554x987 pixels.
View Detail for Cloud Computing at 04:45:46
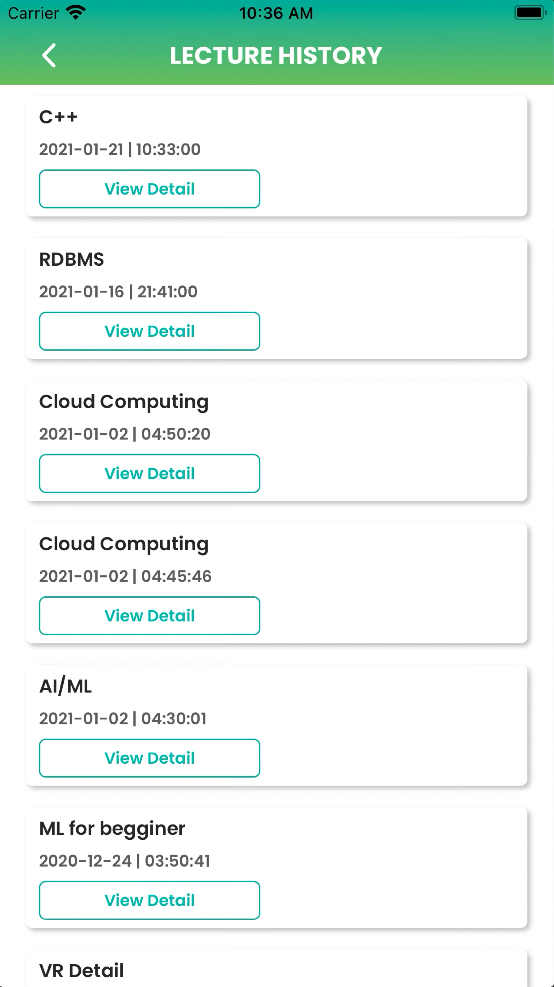point(149,616)
